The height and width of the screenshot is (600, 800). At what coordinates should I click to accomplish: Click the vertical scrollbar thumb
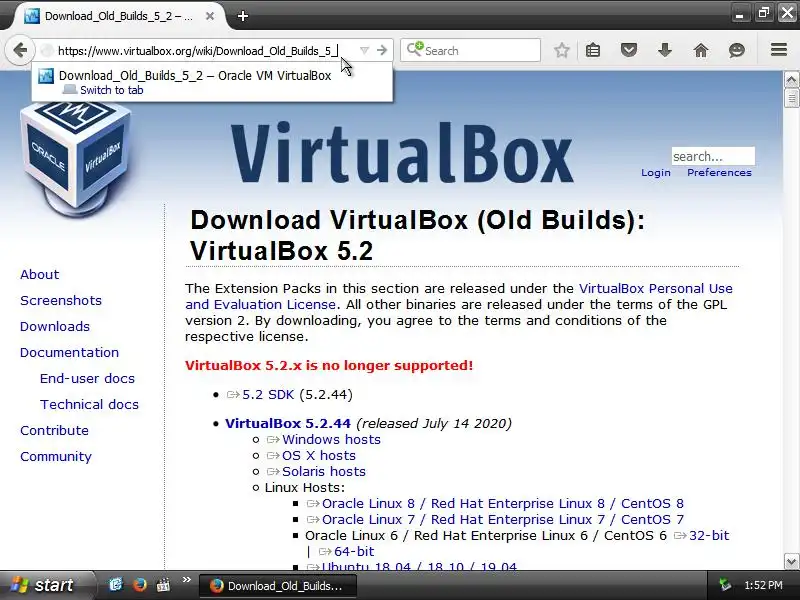coord(791,98)
